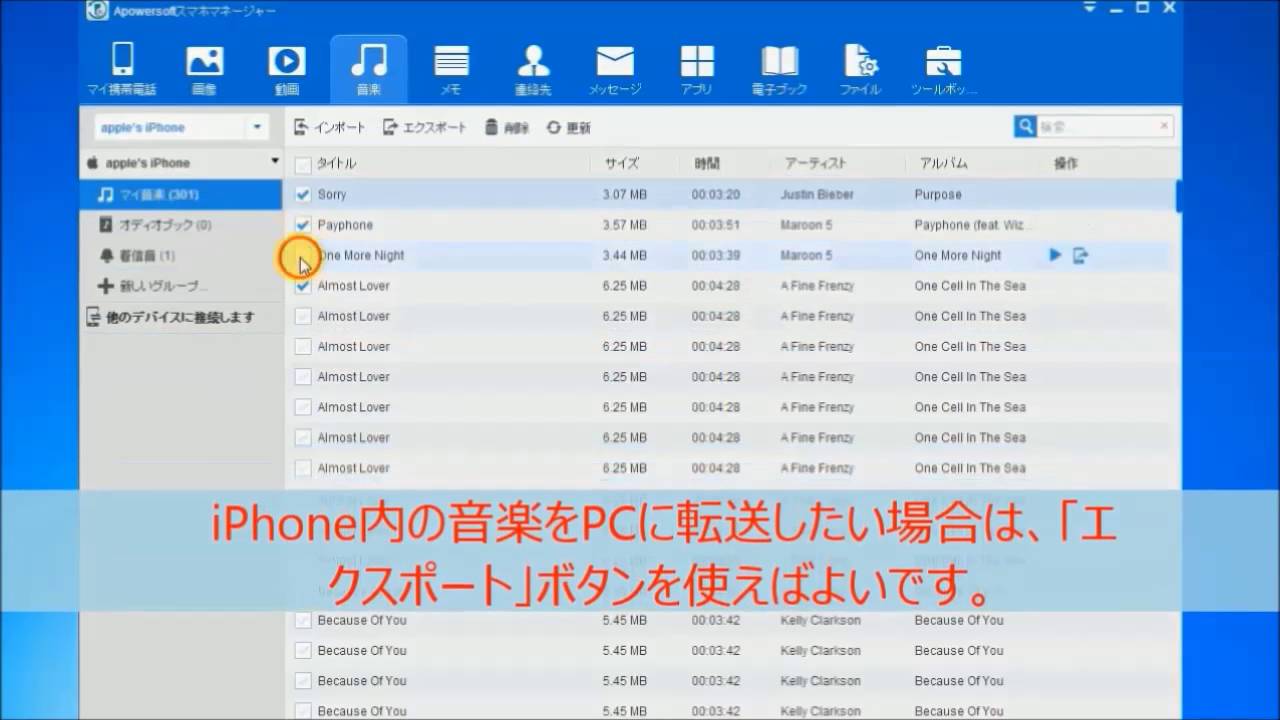Image resolution: width=1280 pixels, height=720 pixels.
Task: Click the Delete (削除) trash button
Action: pos(507,128)
